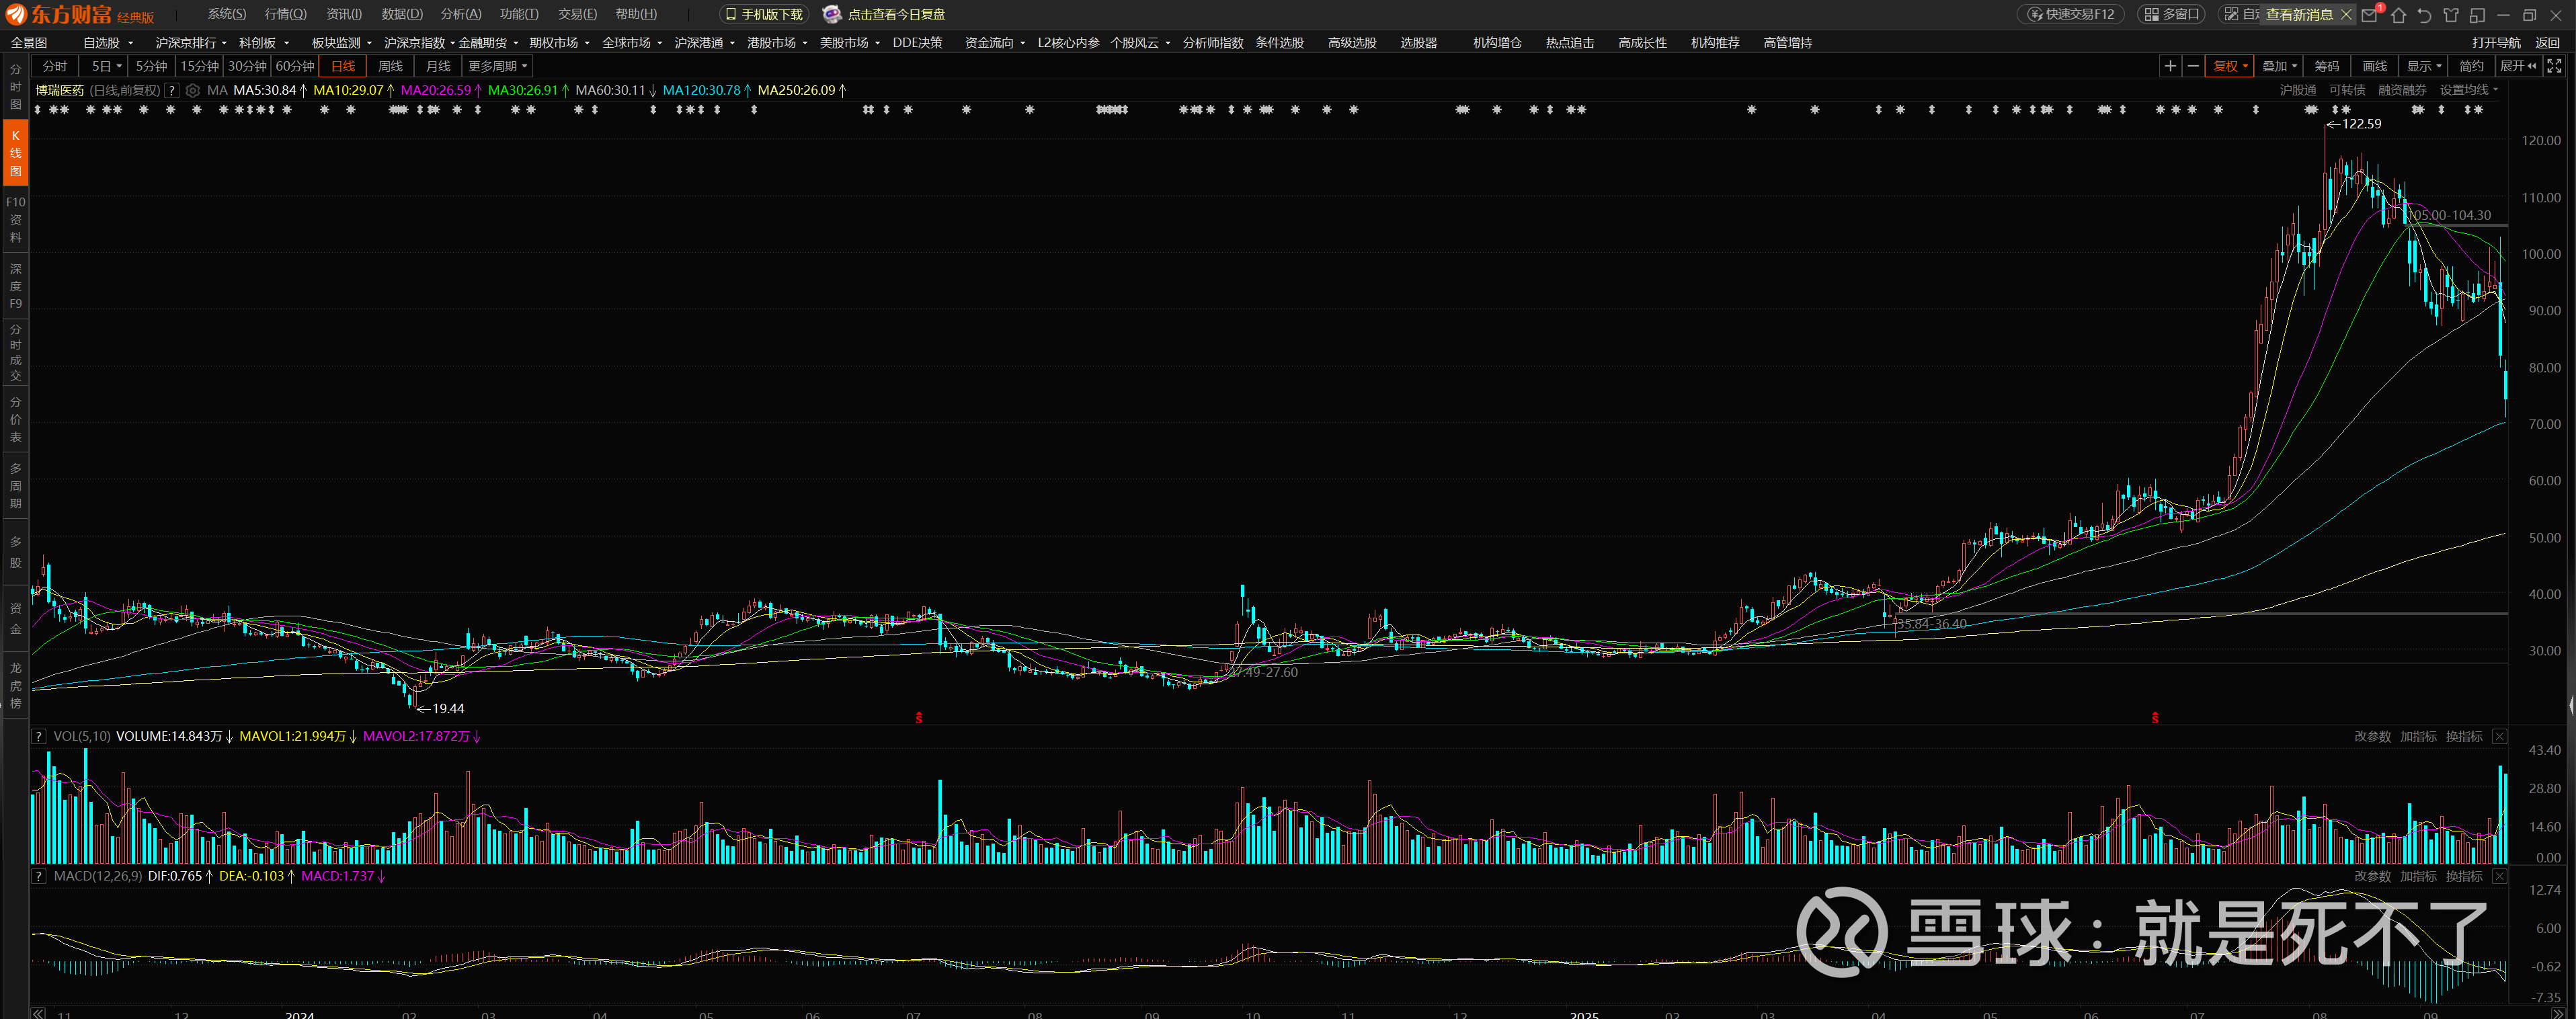
Task: Expand the 更多周期 period dropdown
Action: pyautogui.click(x=497, y=66)
